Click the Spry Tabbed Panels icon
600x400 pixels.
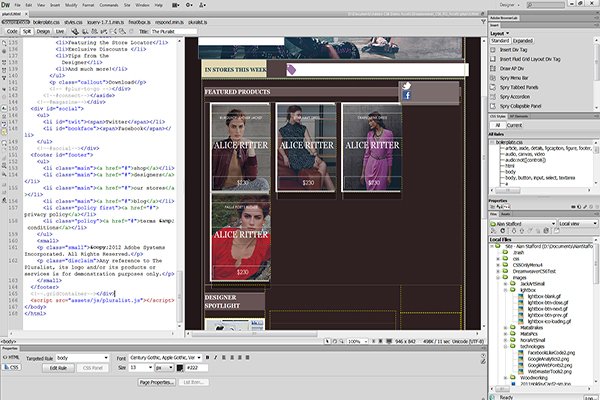(x=493, y=87)
